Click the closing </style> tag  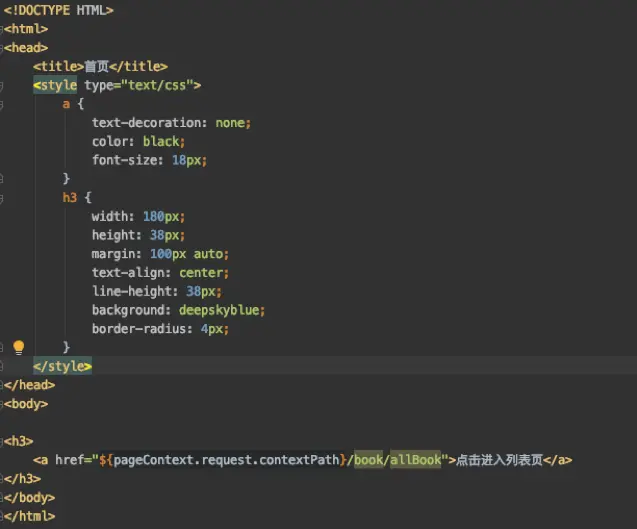(63, 366)
